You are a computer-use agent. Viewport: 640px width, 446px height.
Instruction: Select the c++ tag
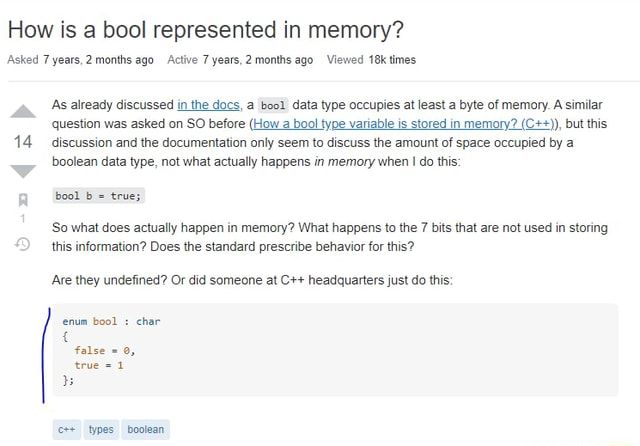(67, 430)
